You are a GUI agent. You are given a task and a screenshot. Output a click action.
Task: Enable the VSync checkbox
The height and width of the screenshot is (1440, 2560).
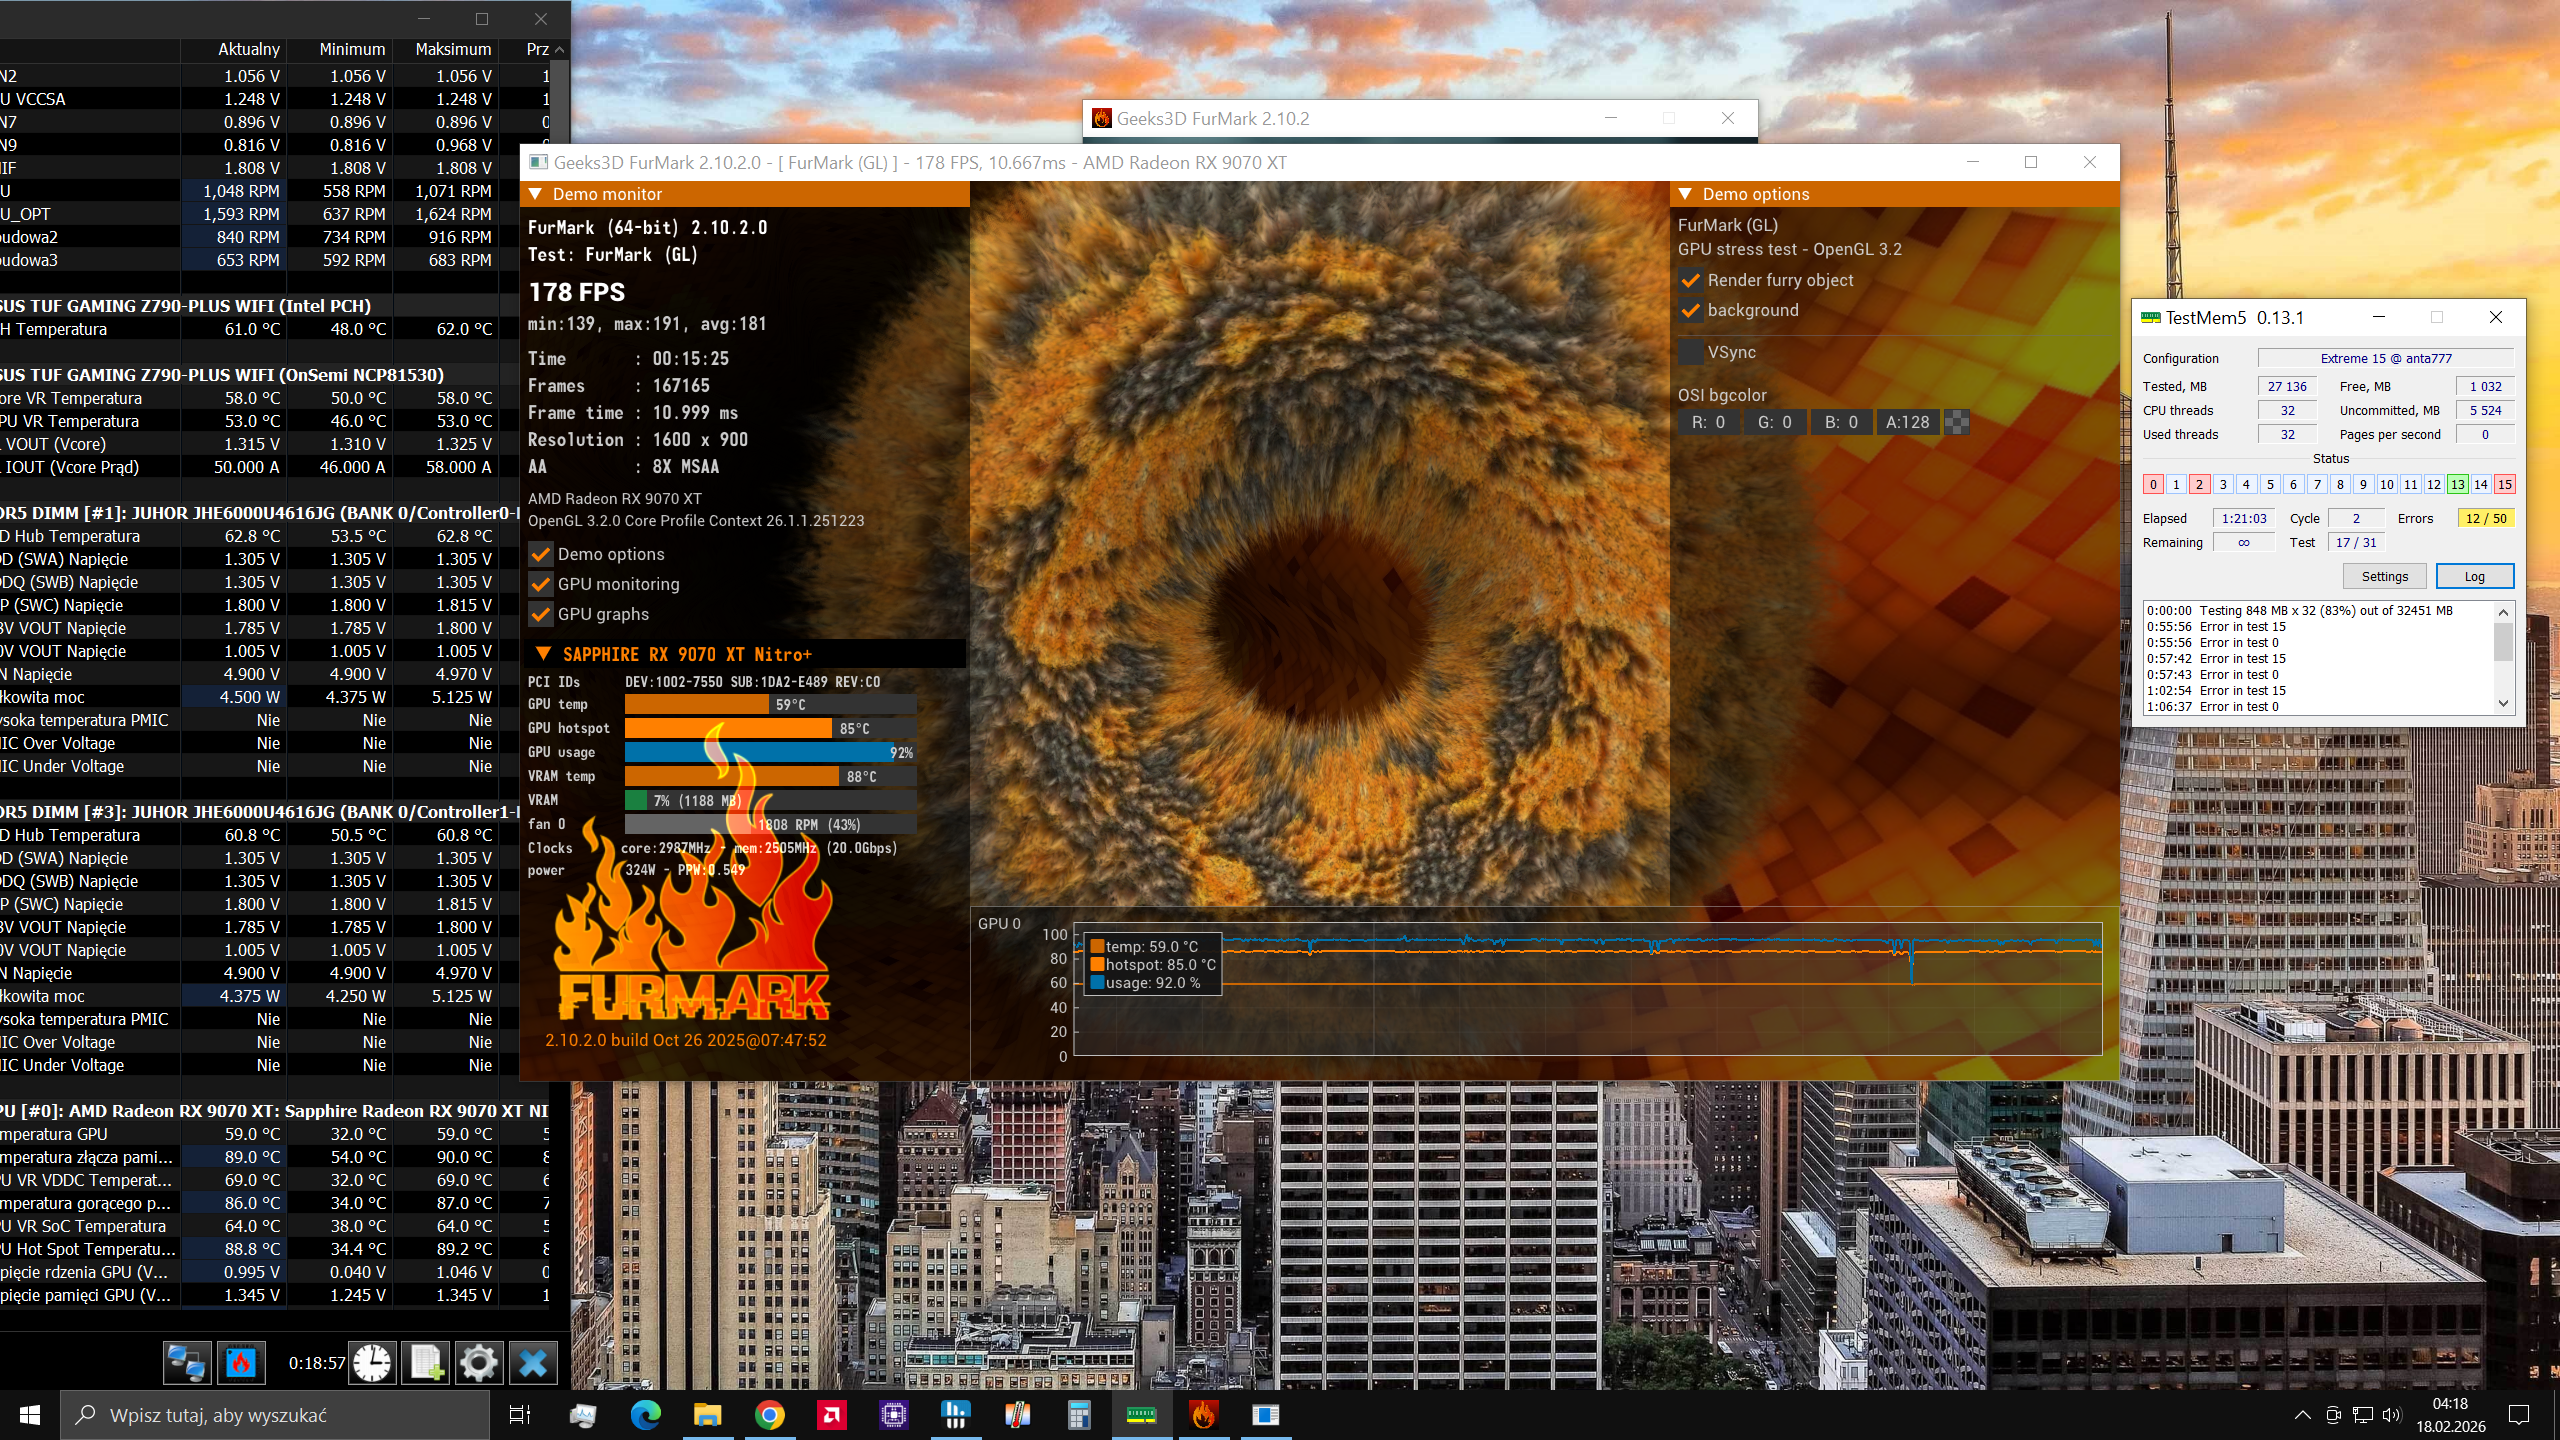(1691, 352)
